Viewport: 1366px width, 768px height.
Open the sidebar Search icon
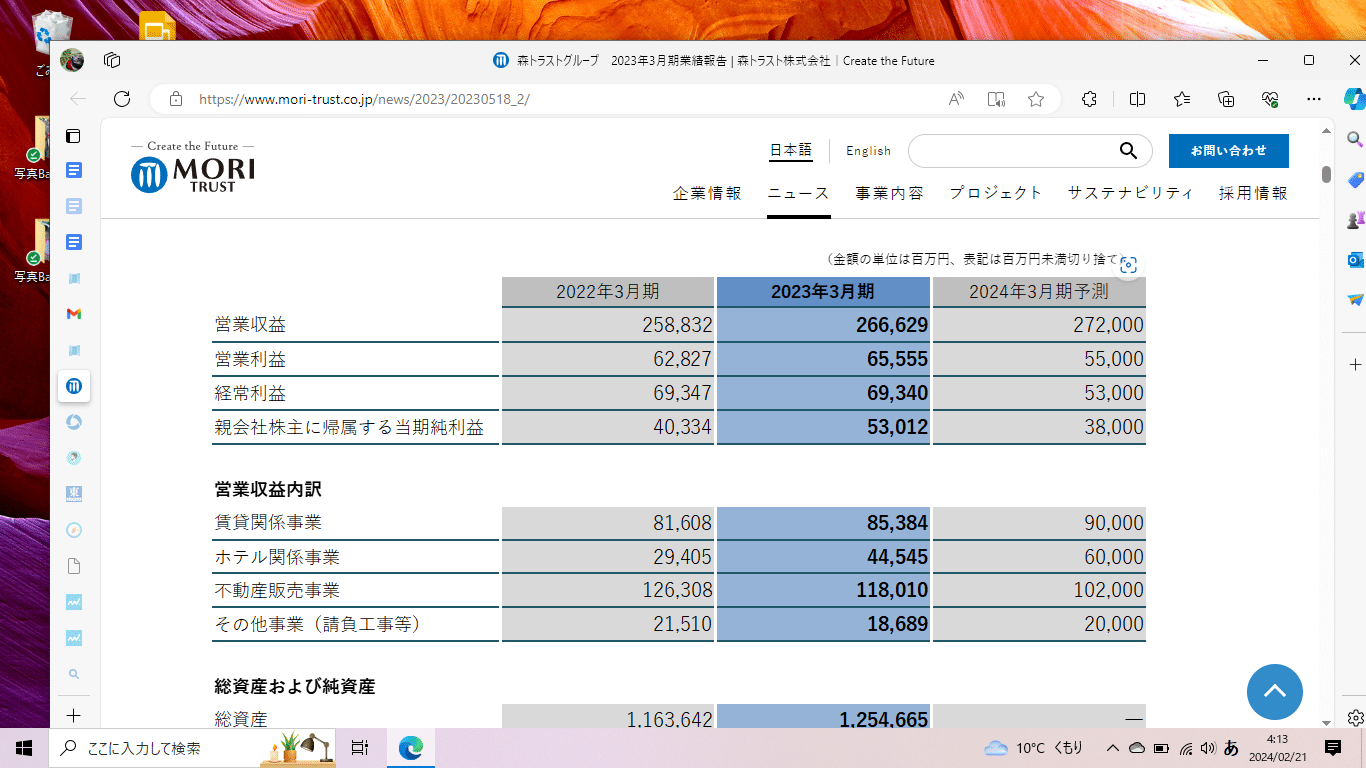pos(1355,139)
